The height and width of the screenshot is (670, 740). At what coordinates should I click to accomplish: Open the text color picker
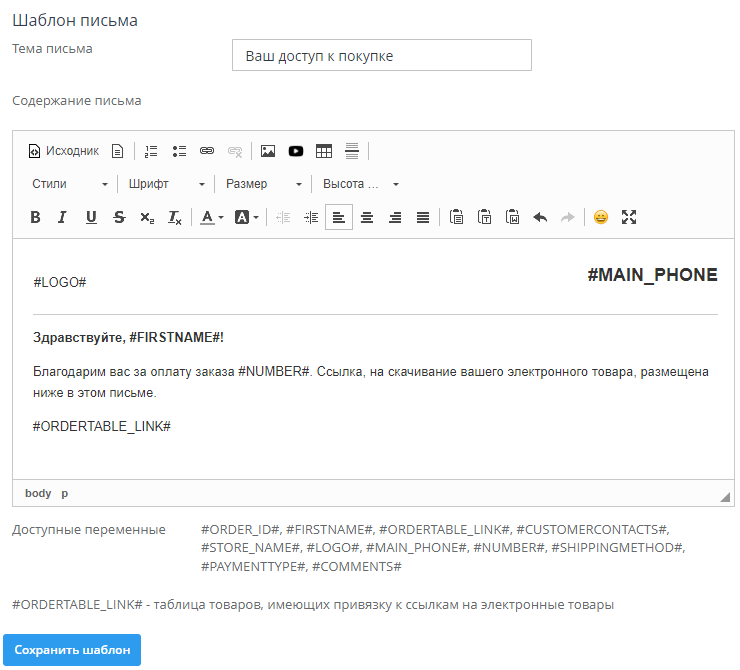pos(210,217)
